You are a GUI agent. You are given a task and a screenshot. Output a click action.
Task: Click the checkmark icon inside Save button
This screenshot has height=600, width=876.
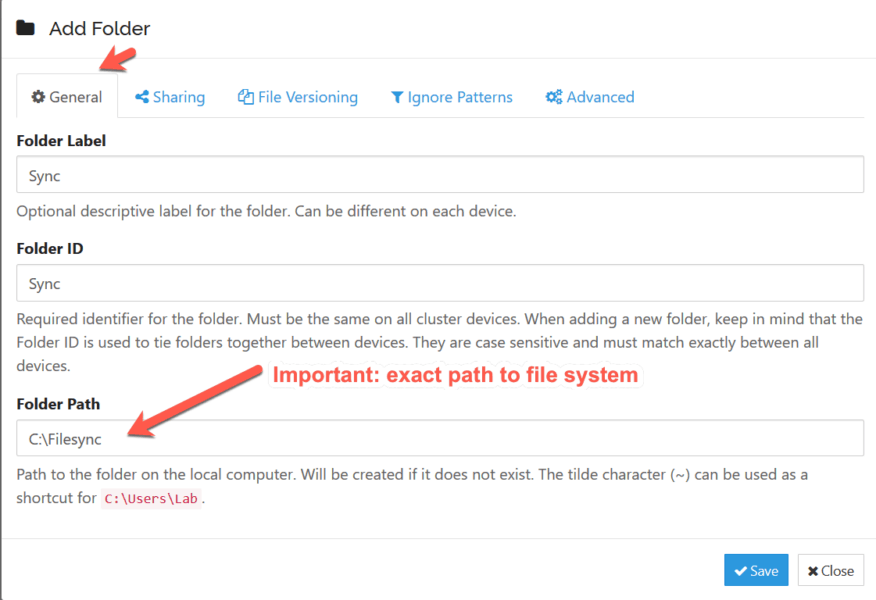coord(740,571)
